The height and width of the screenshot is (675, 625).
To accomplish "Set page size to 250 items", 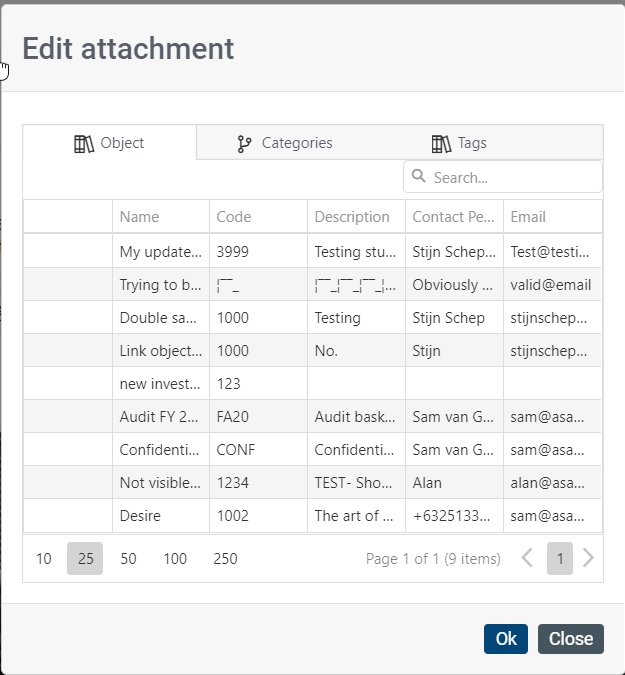I will point(225,558).
